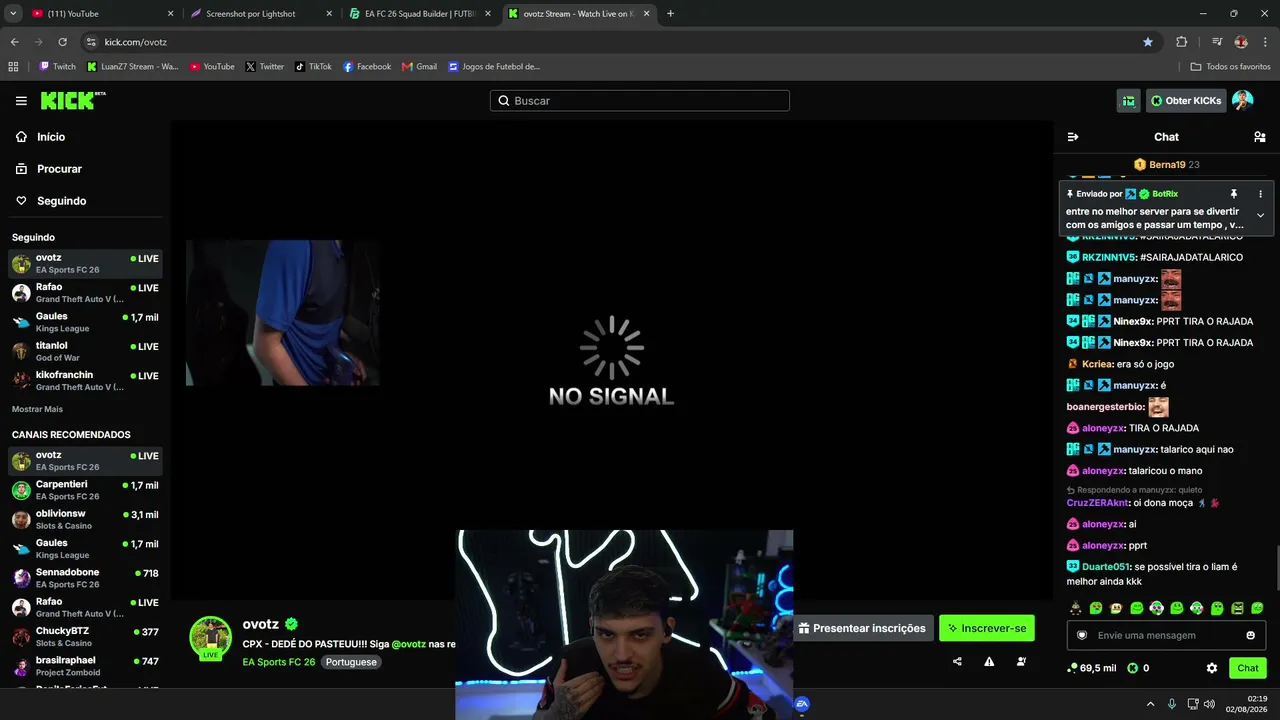Open the Kick hamburger menu
The height and width of the screenshot is (720, 1280).
21,101
